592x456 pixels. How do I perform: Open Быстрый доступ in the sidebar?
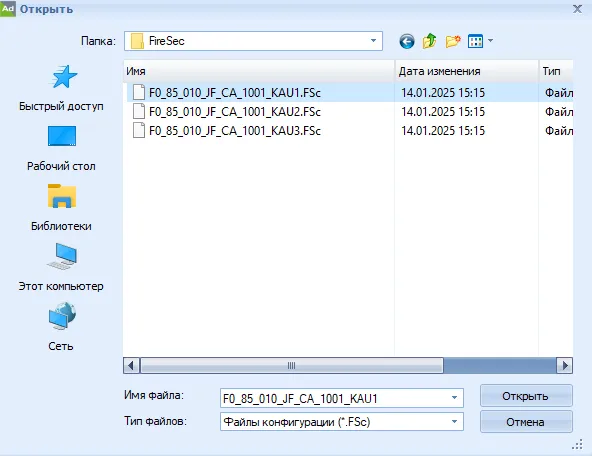click(x=61, y=88)
